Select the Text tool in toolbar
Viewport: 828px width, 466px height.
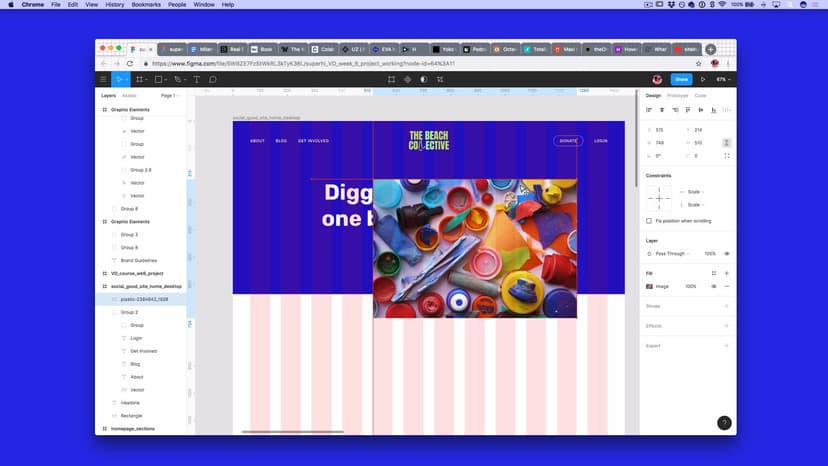point(196,79)
